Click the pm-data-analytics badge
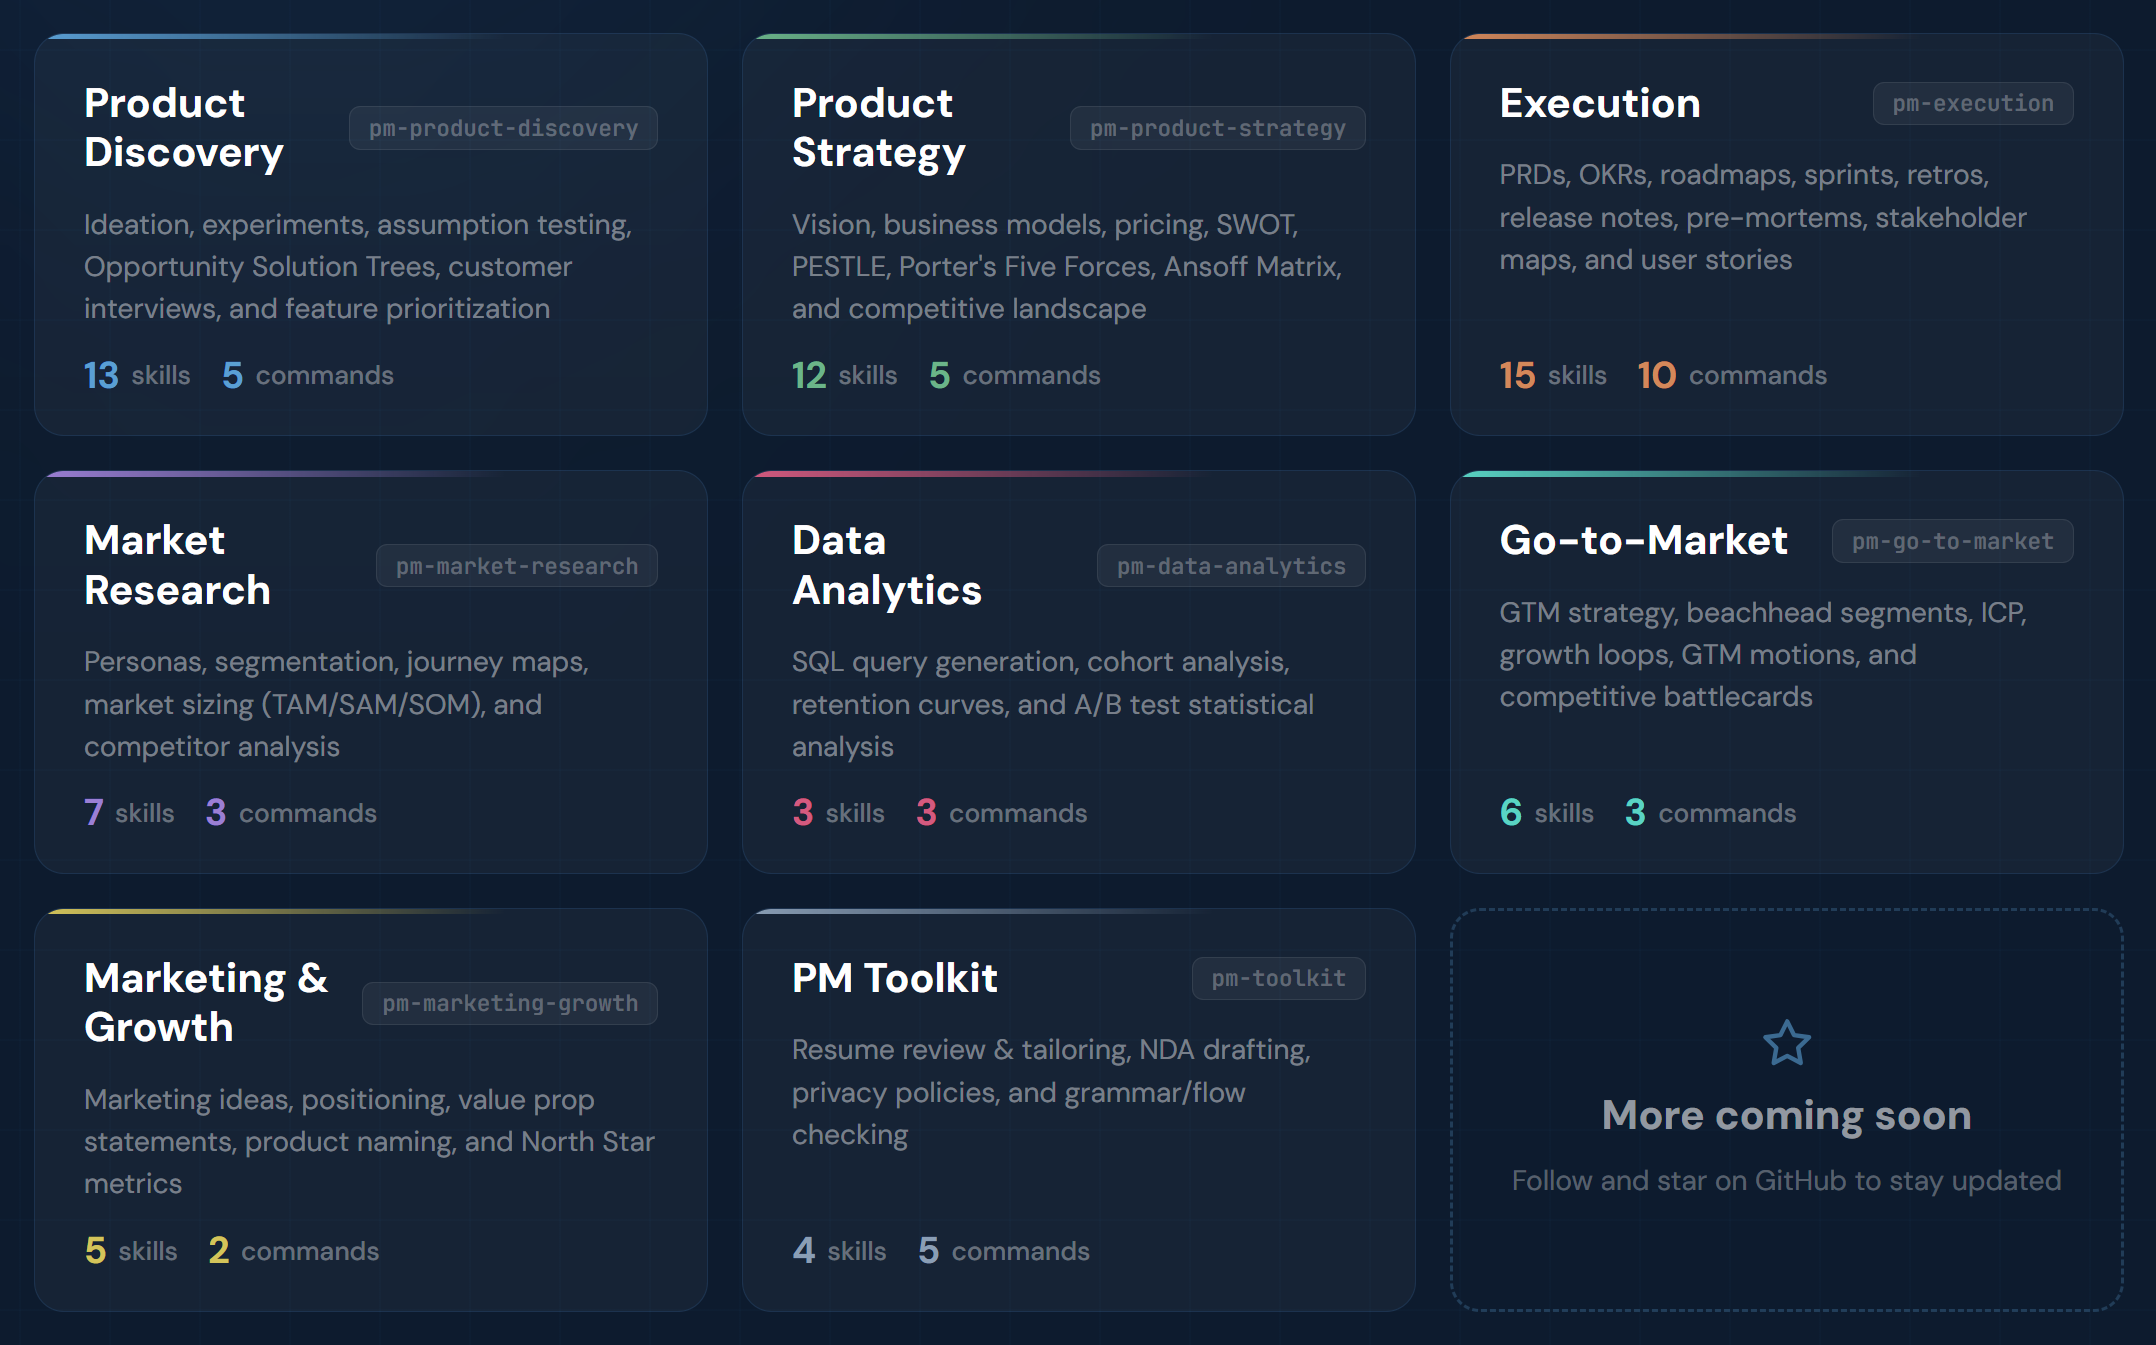The width and height of the screenshot is (2156, 1345). coord(1231,565)
